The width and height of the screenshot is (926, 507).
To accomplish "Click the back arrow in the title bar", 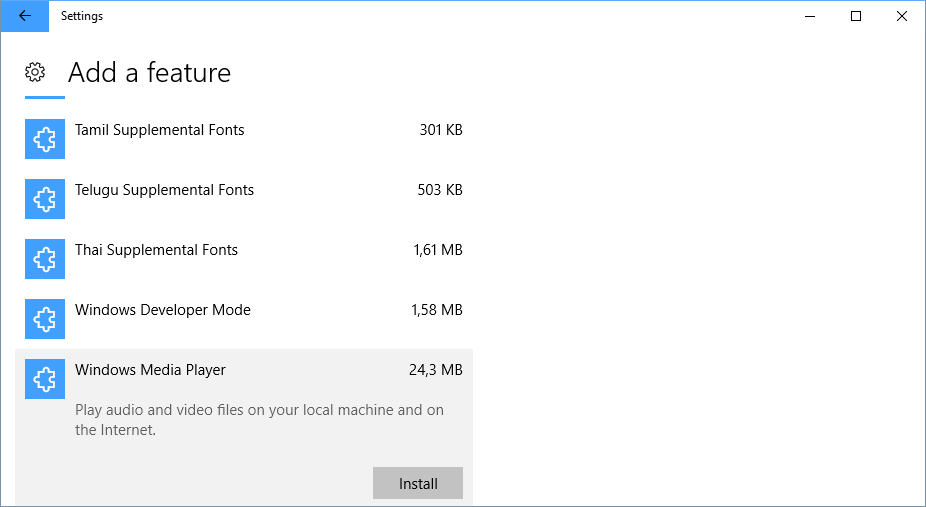I will 25,16.
